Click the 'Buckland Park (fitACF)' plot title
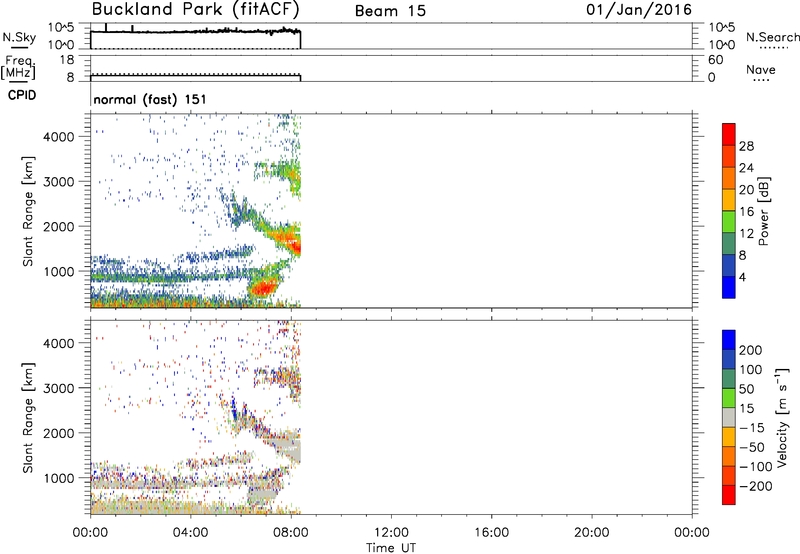800x554 pixels. click(195, 10)
